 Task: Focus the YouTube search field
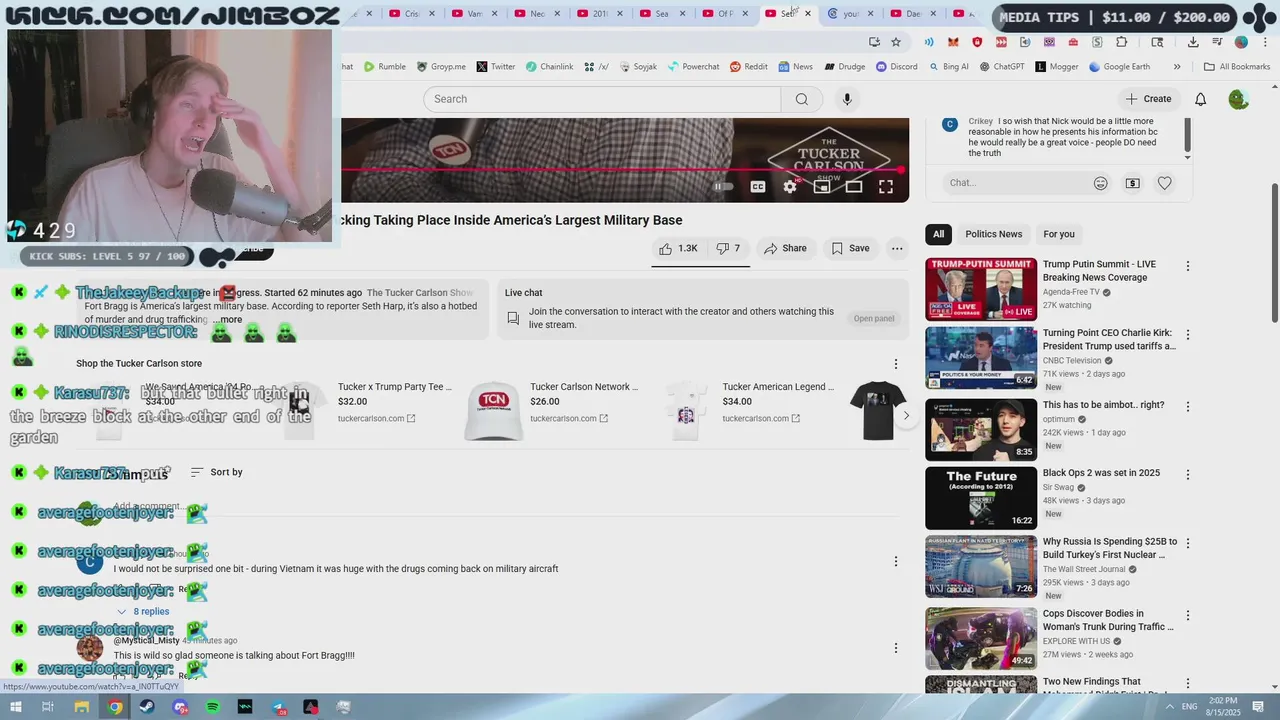(602, 99)
